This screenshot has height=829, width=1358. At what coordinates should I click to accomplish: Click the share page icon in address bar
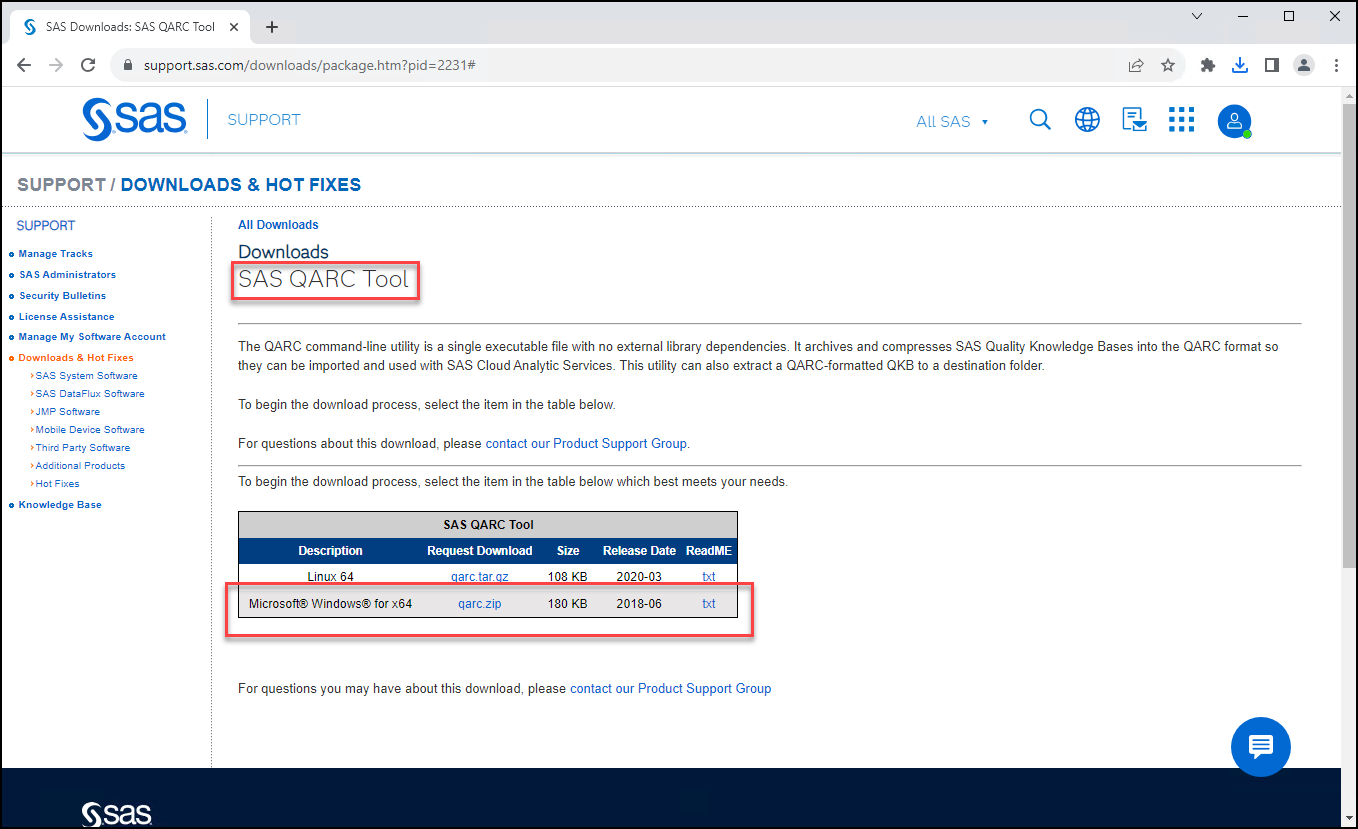(x=1136, y=64)
